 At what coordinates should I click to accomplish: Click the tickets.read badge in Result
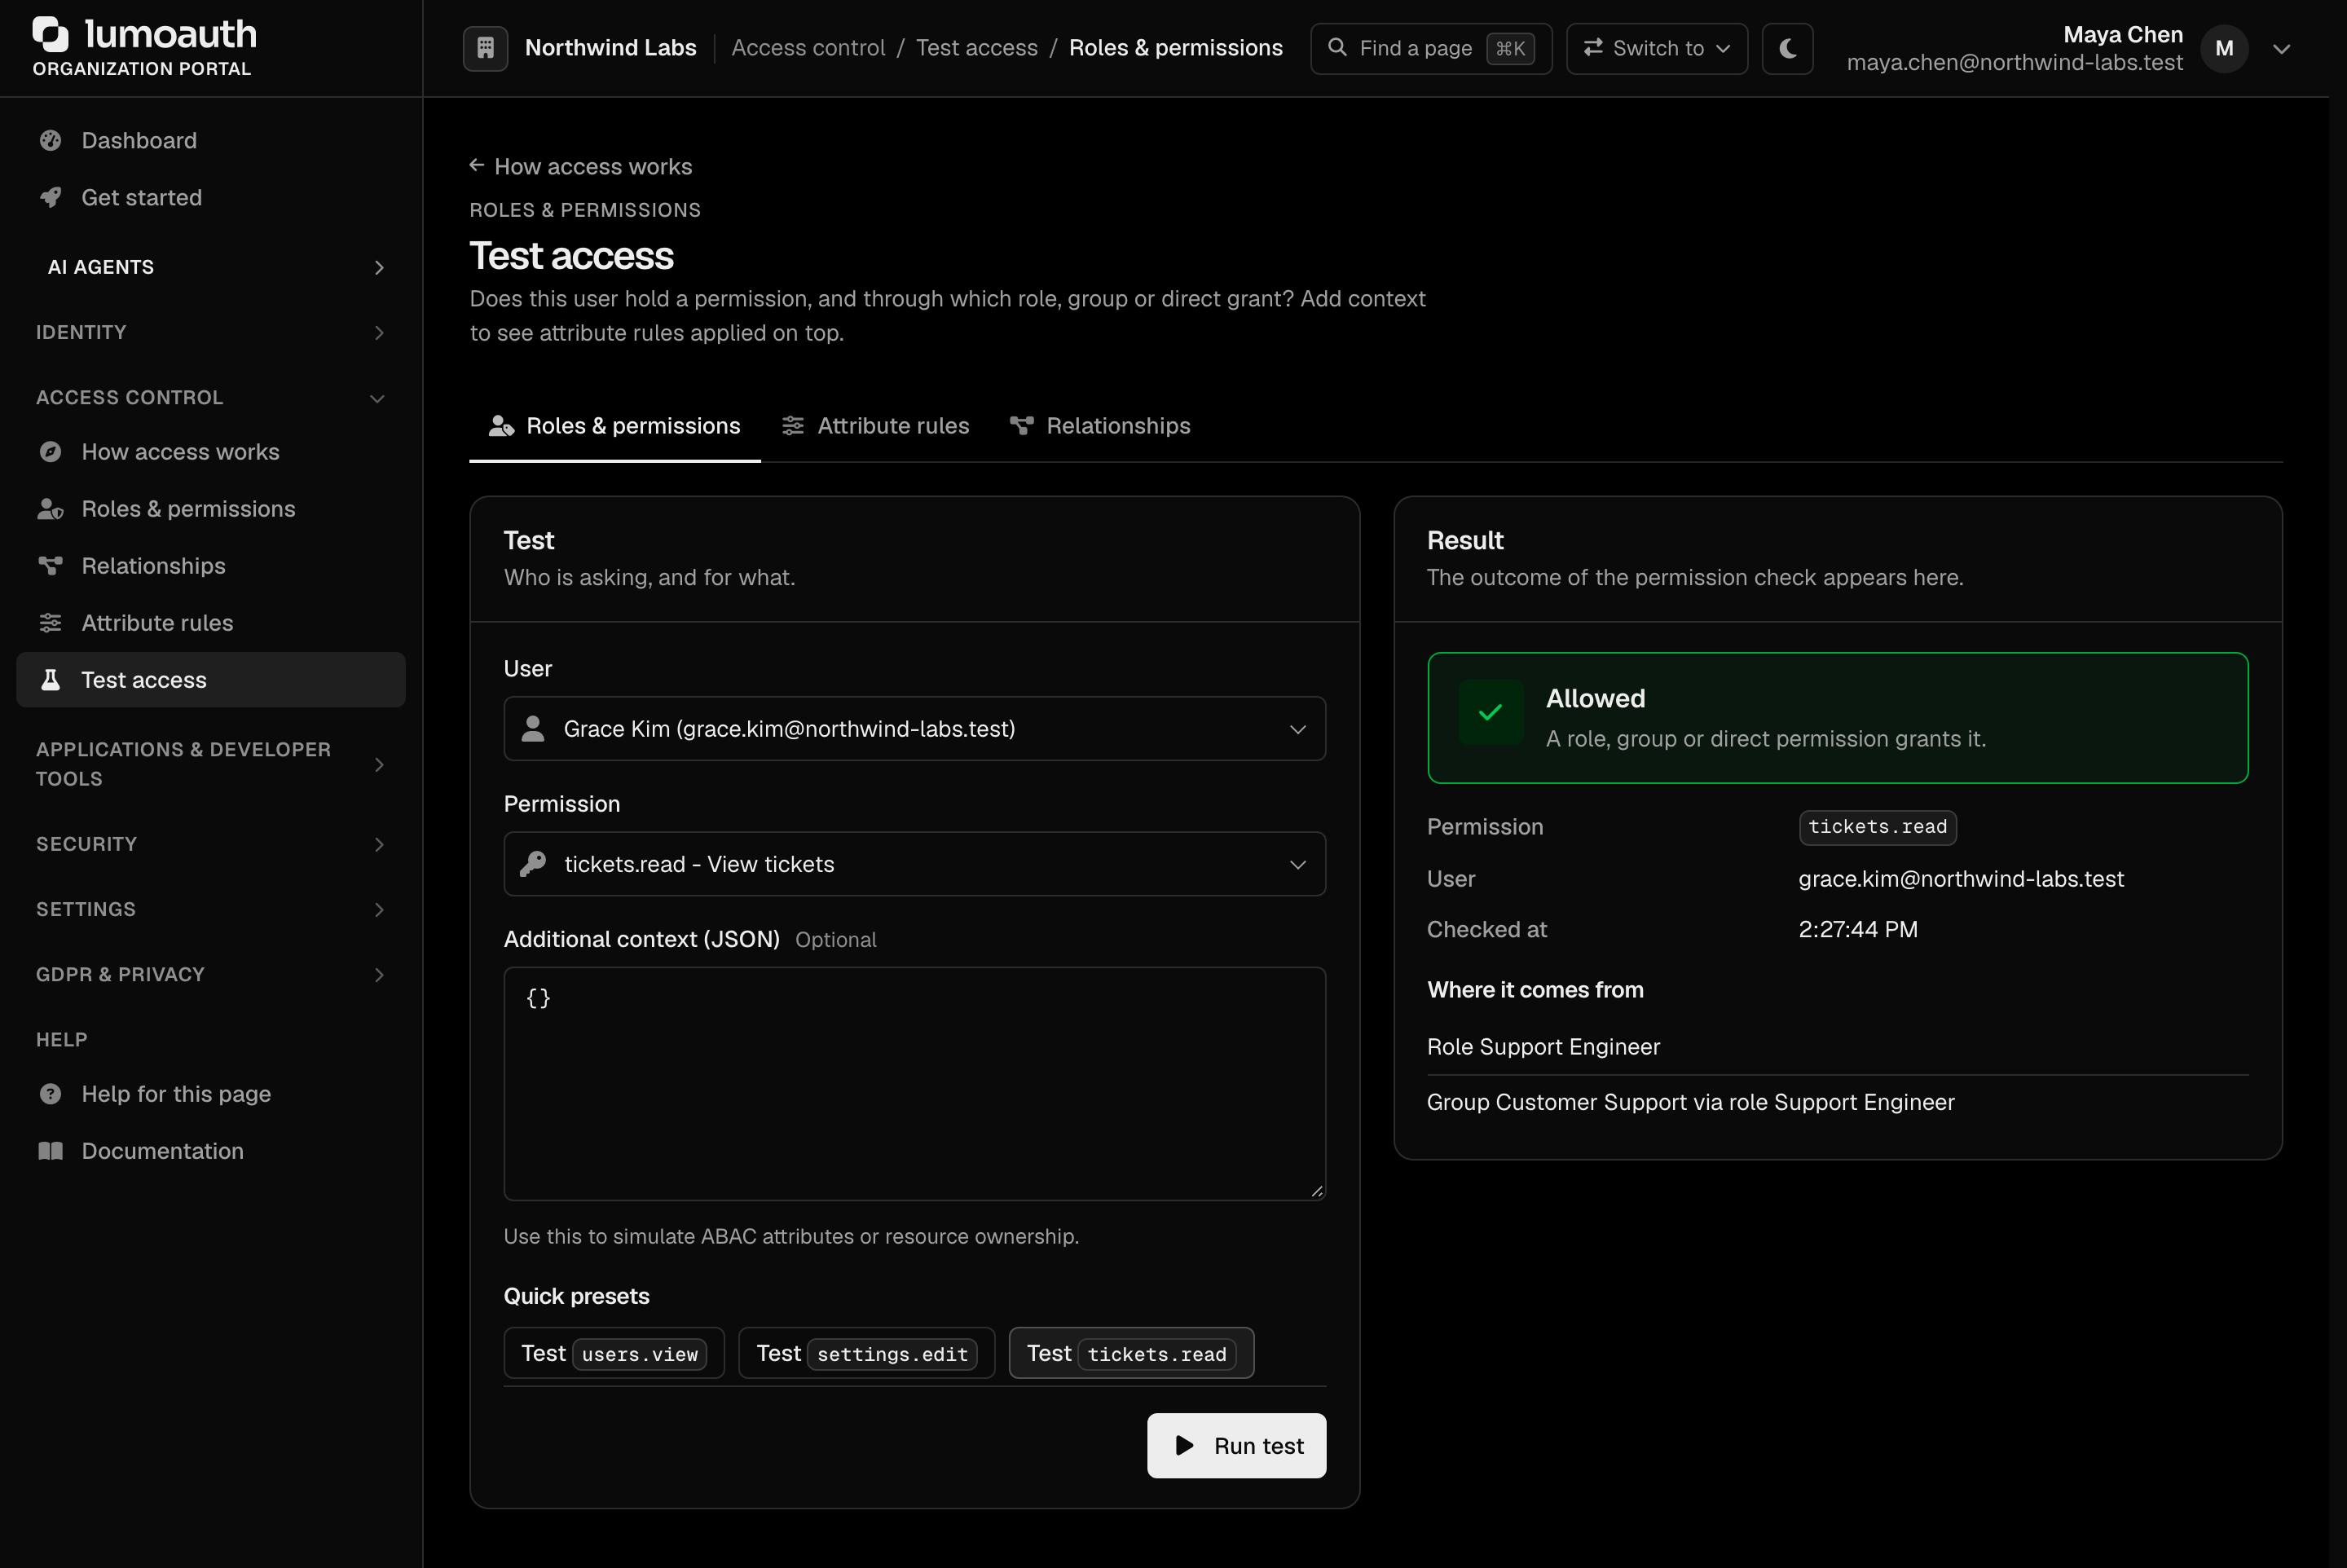point(1877,827)
